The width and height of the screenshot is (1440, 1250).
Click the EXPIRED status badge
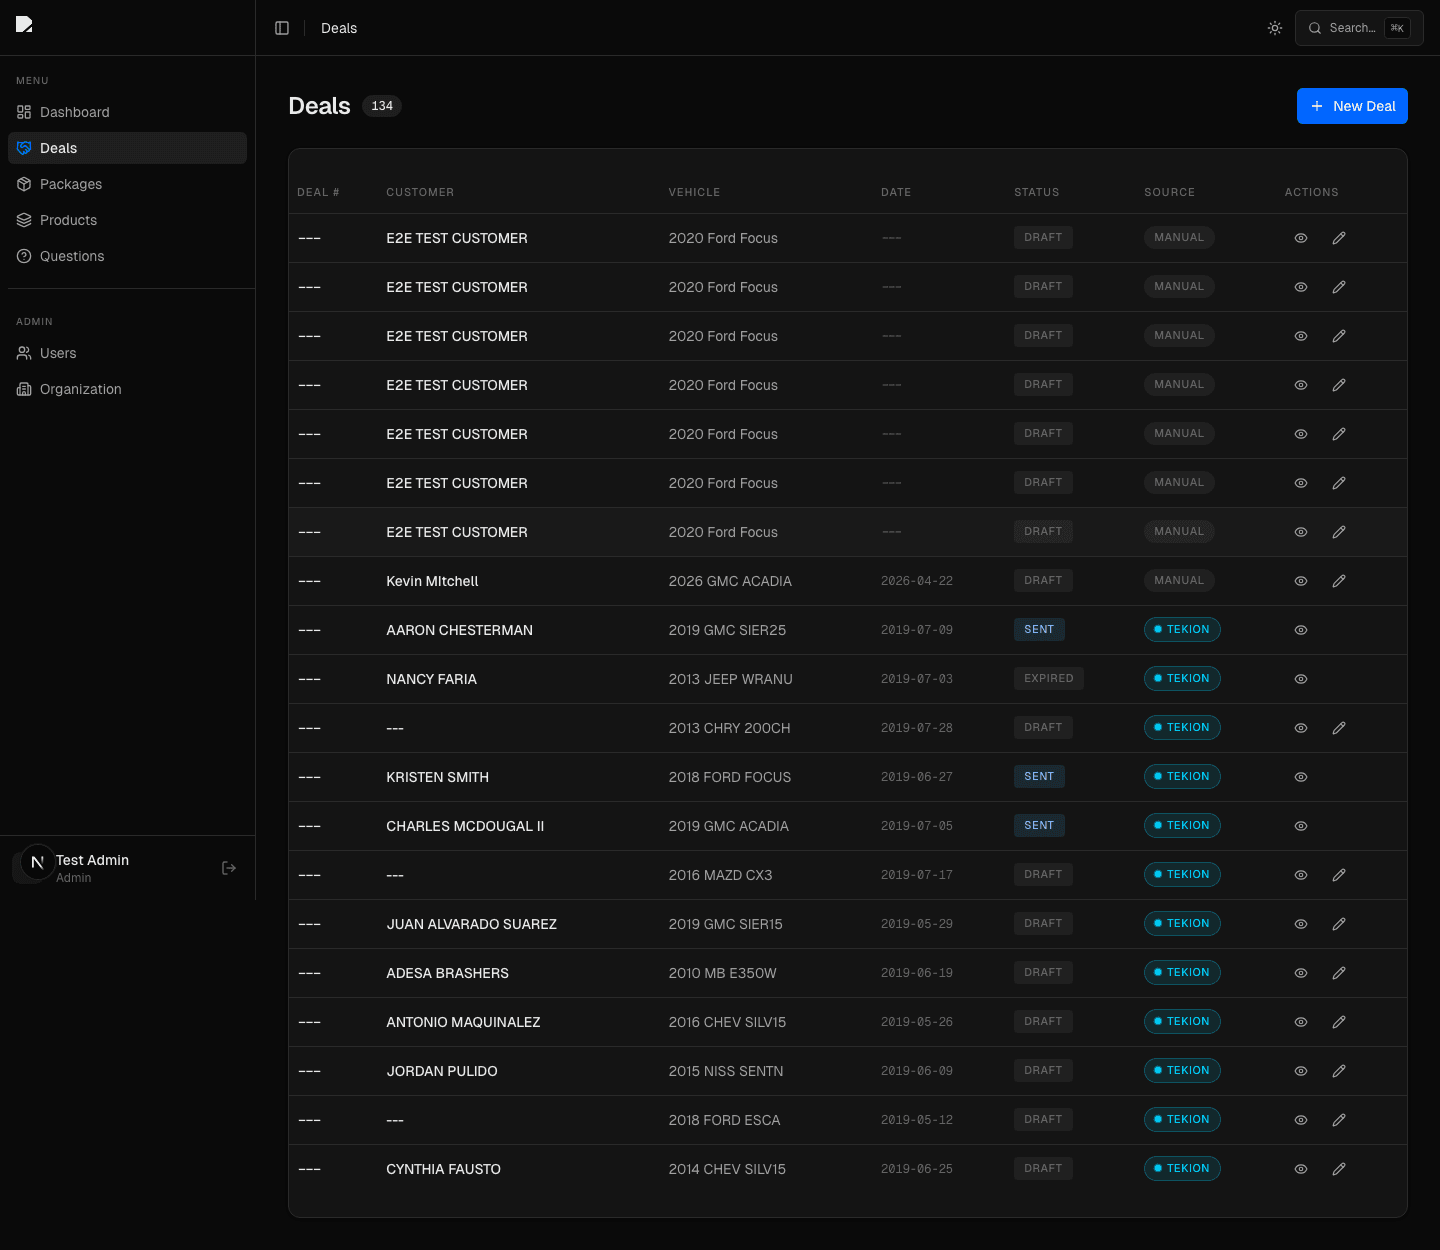1049,679
